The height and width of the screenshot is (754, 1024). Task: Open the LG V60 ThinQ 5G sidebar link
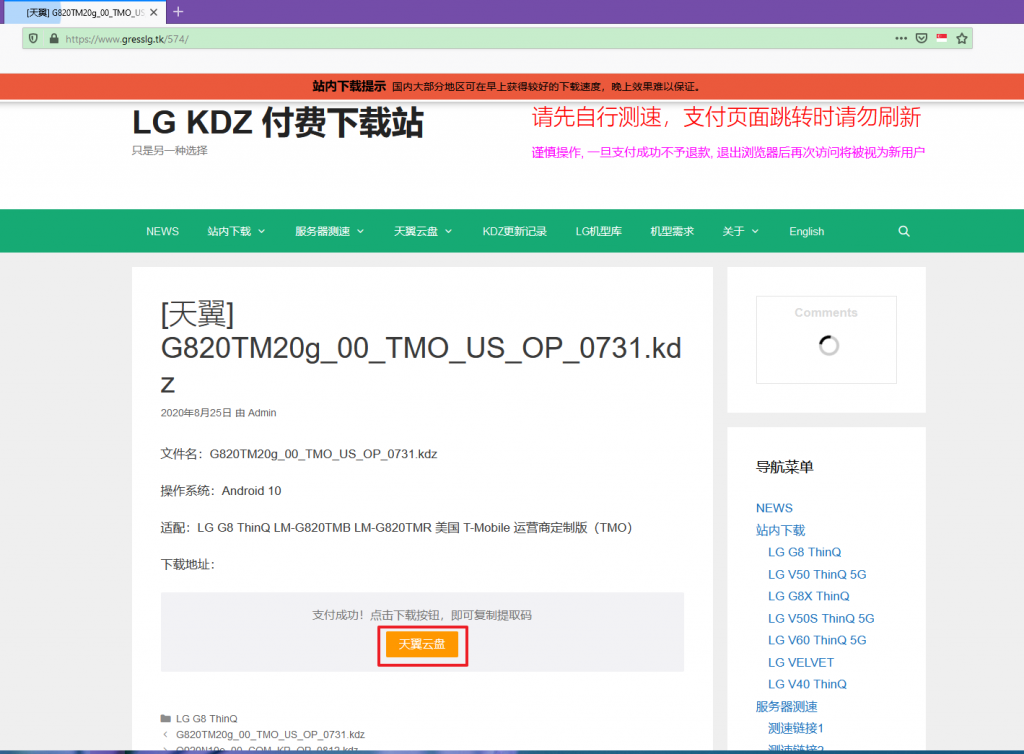[x=817, y=640]
